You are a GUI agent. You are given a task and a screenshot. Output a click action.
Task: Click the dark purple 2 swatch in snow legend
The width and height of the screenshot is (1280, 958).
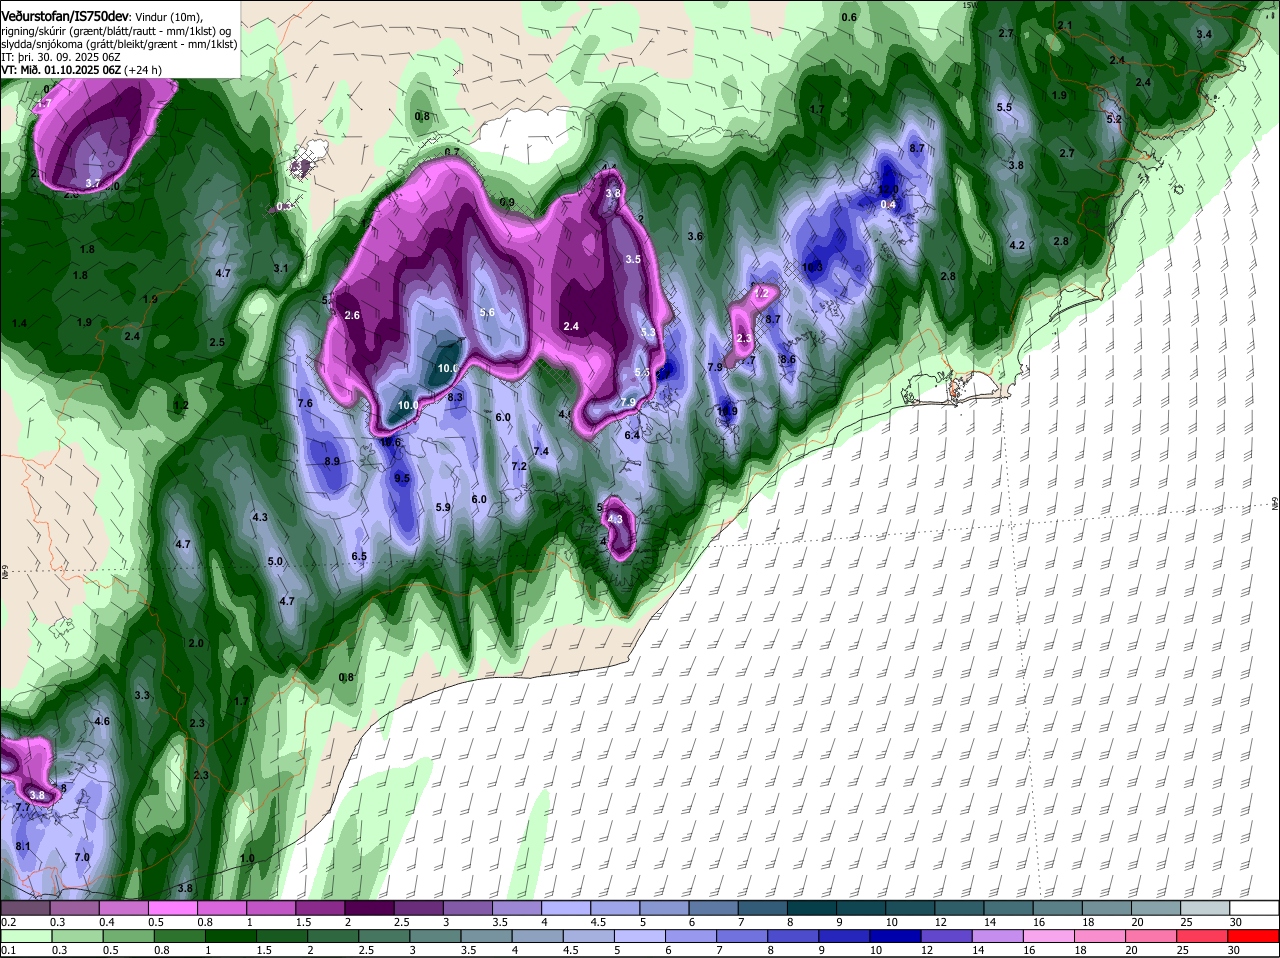point(369,908)
